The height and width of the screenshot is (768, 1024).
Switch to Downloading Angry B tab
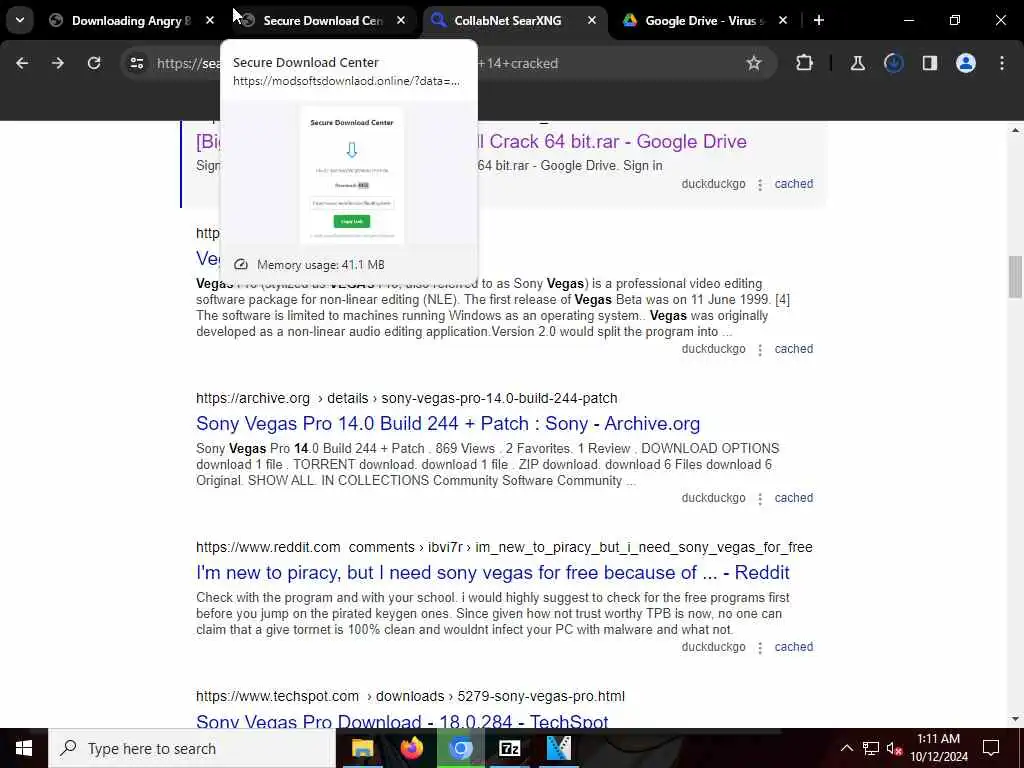131,21
